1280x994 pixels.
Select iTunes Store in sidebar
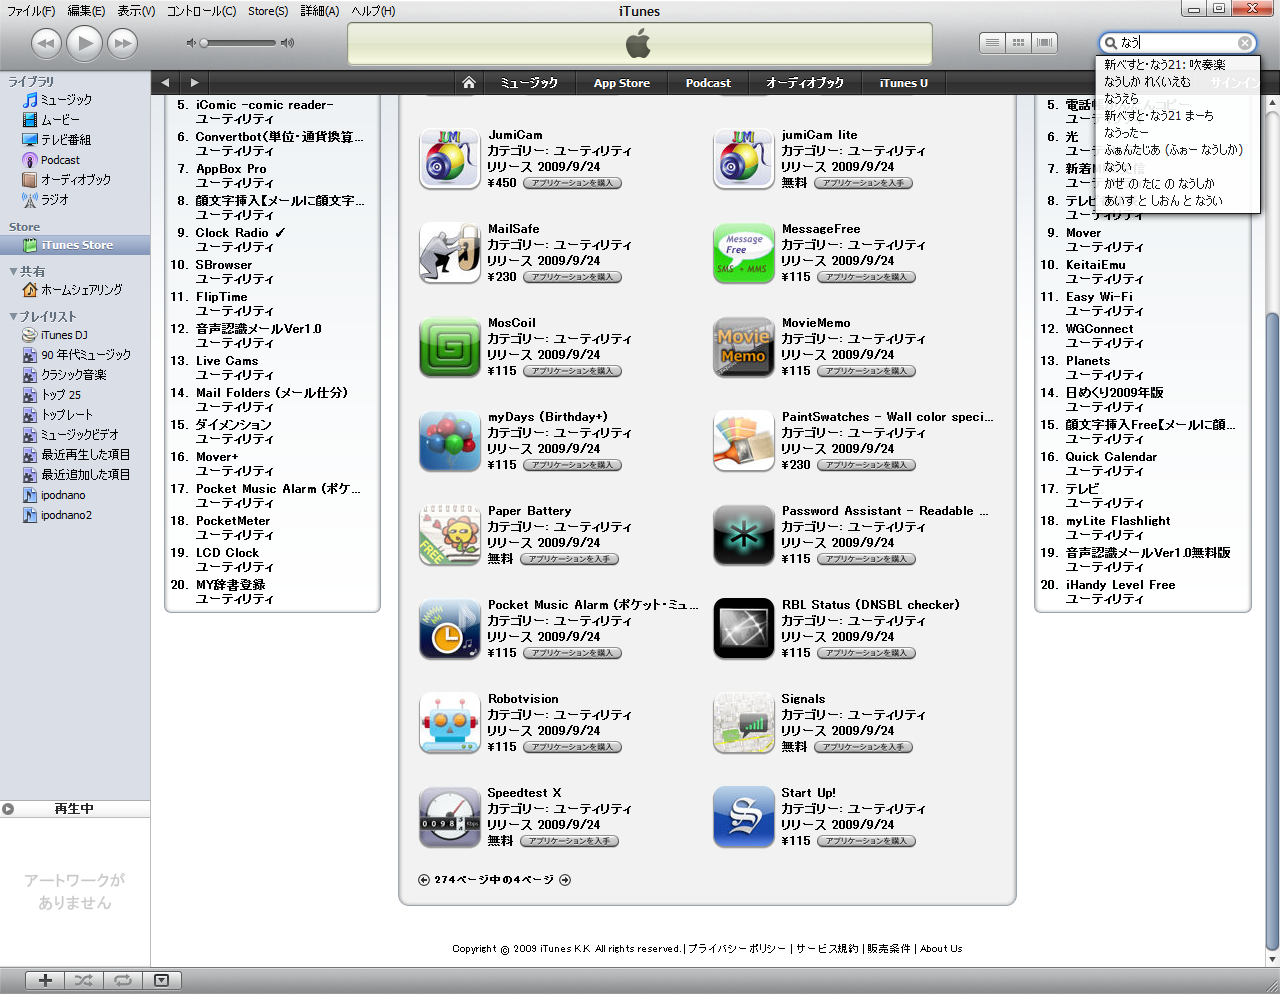75,245
